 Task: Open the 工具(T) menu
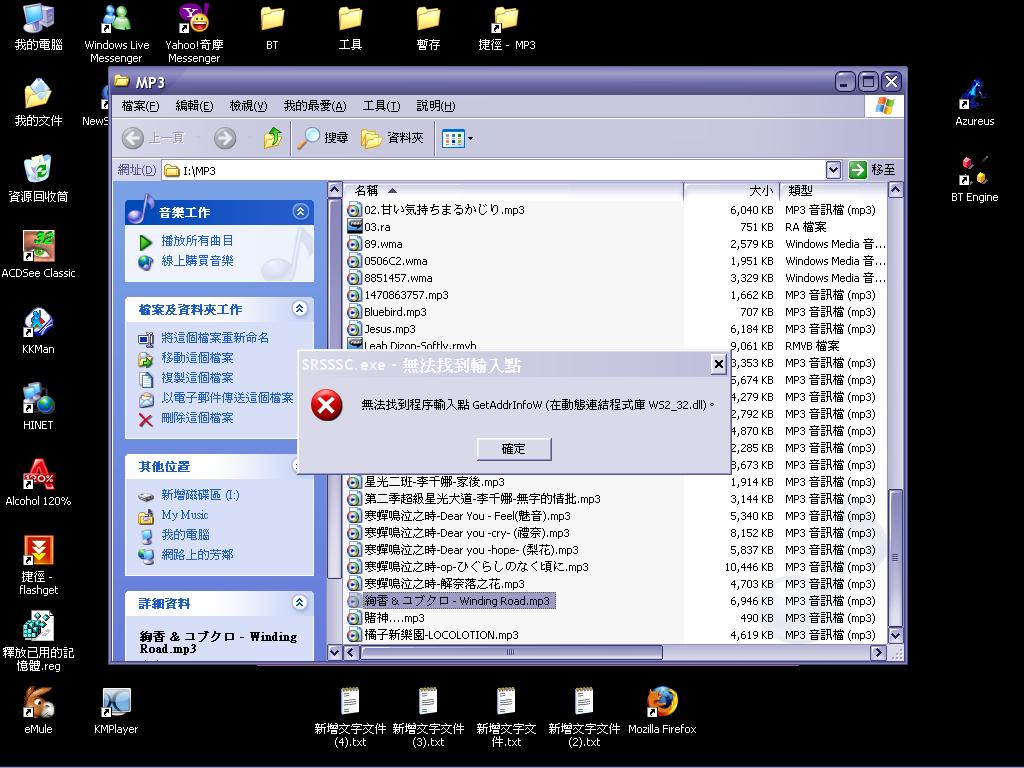[381, 106]
